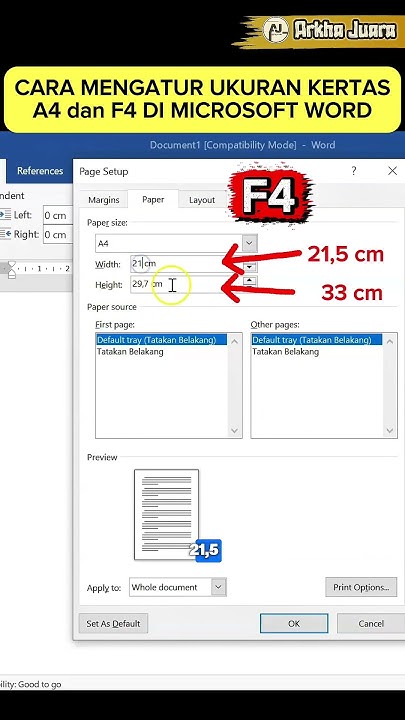Click the Help question mark icon
This screenshot has width=405, height=720.
[x=354, y=171]
